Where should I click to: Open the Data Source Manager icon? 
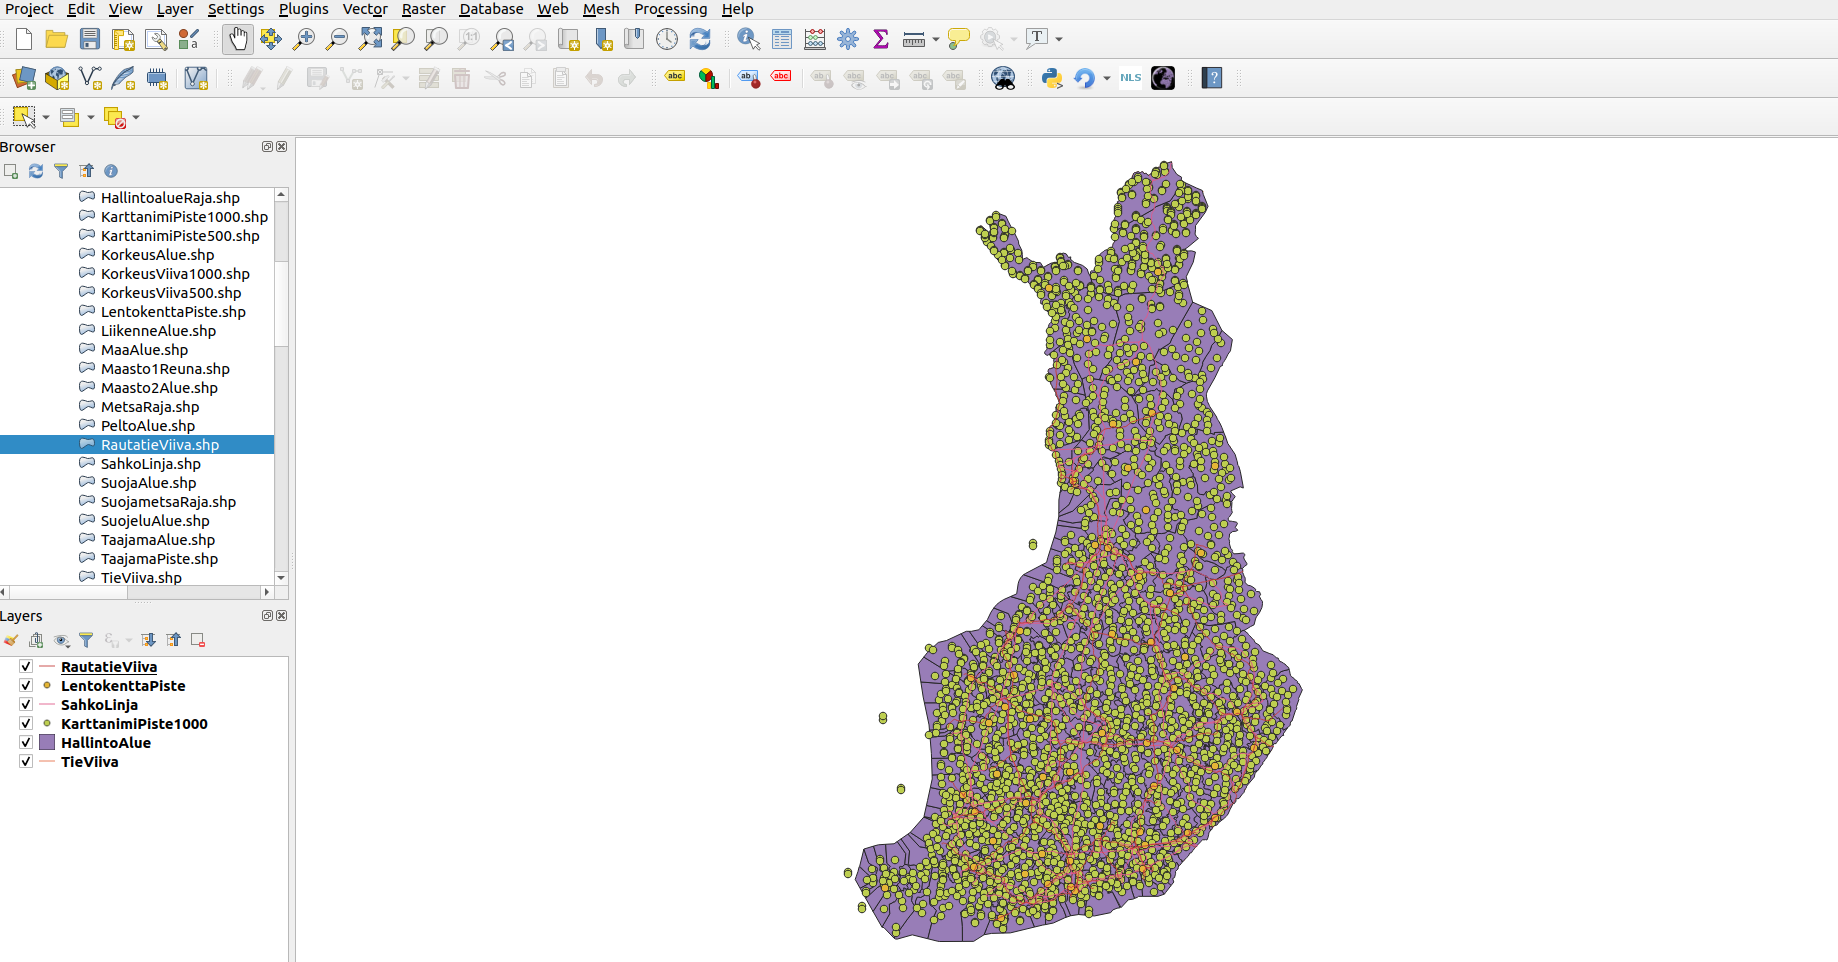[24, 78]
